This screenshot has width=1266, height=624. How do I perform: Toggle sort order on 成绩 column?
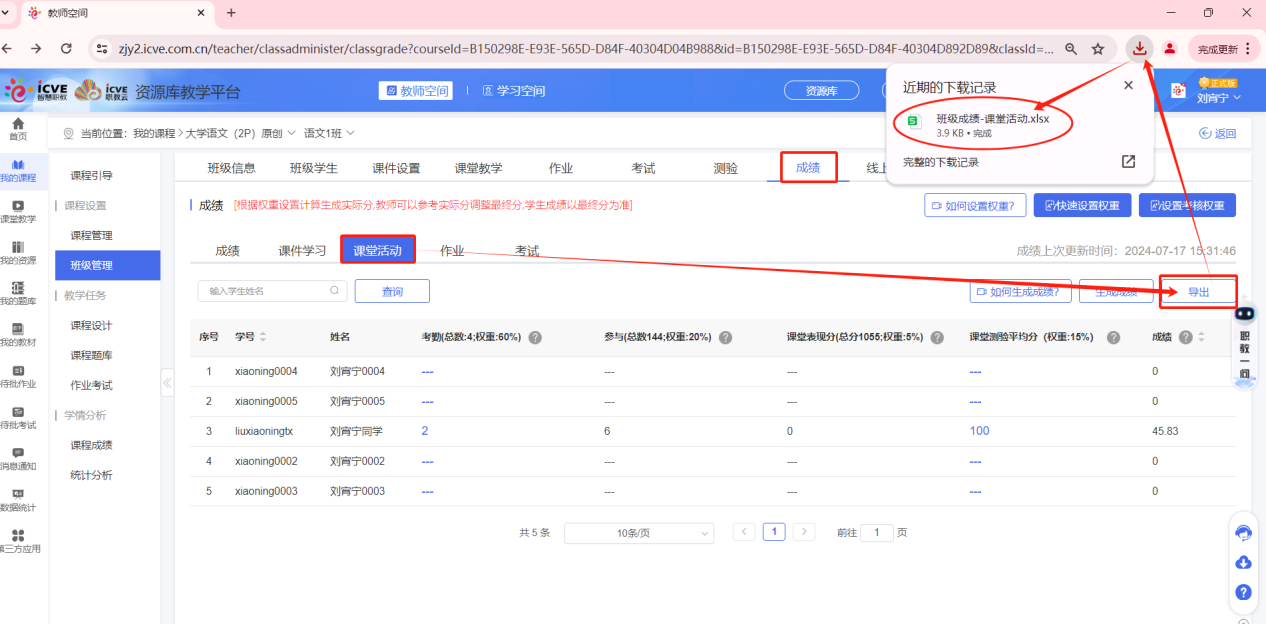pyautogui.click(x=1201, y=338)
